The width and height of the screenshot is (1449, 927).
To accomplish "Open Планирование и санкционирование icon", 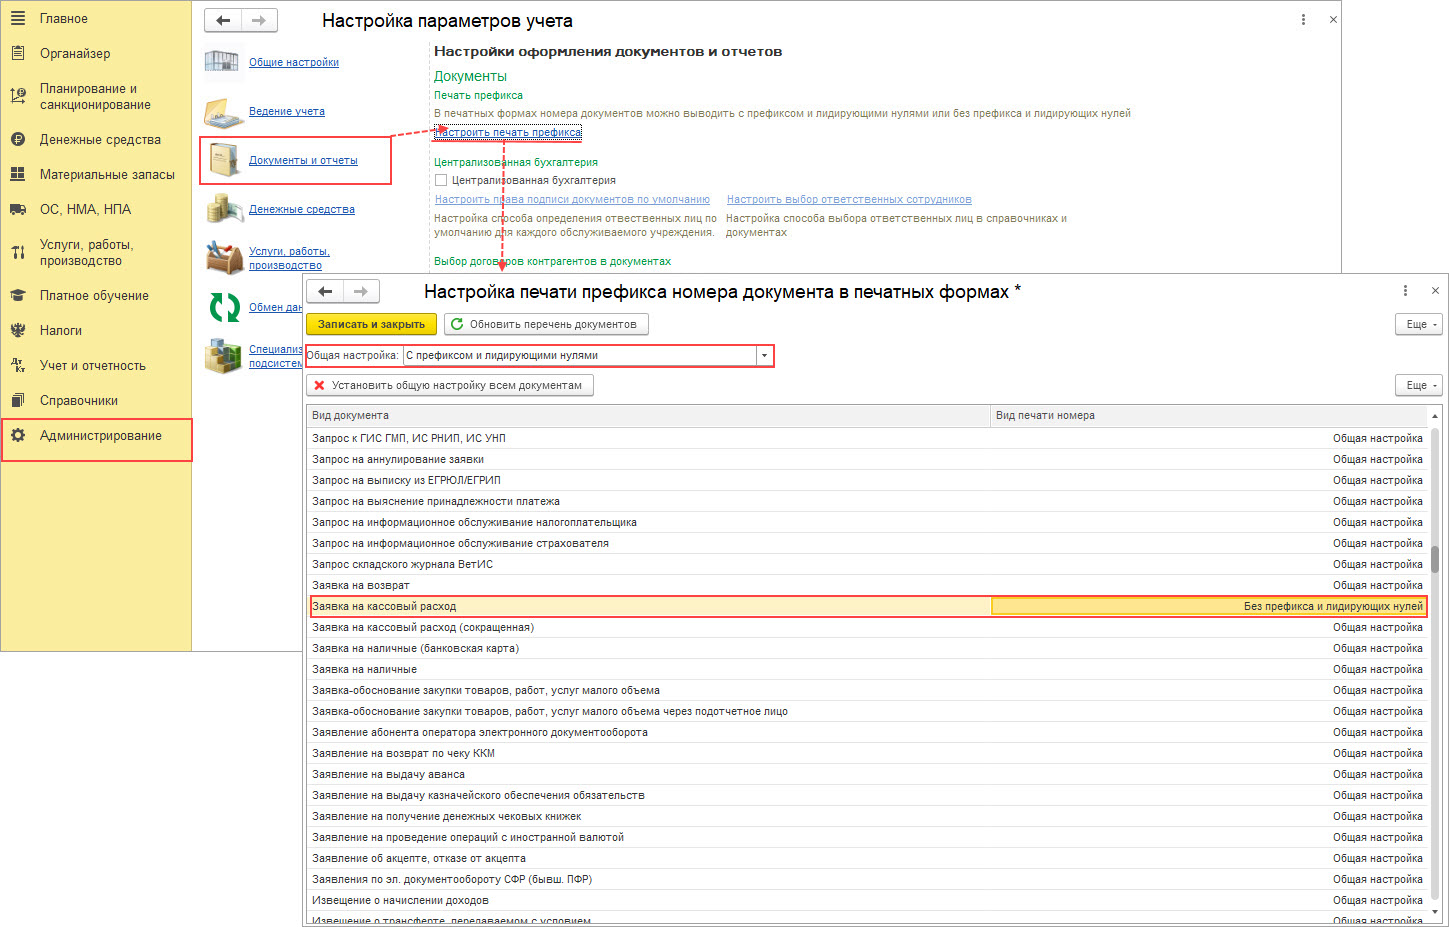I will pyautogui.click(x=17, y=96).
